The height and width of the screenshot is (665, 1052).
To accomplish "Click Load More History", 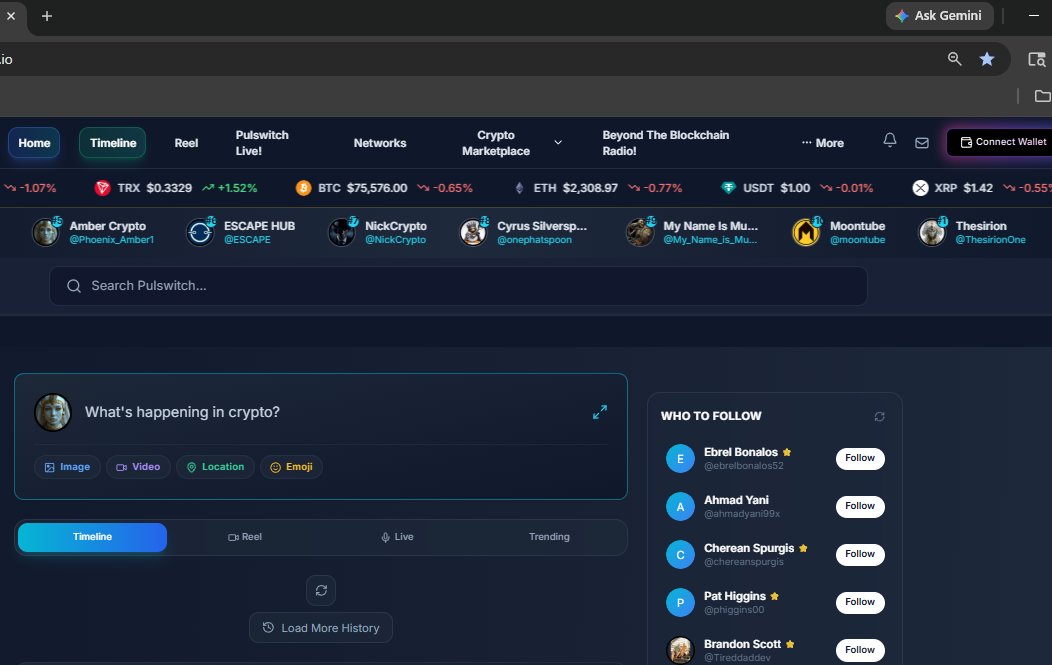I will 321,628.
